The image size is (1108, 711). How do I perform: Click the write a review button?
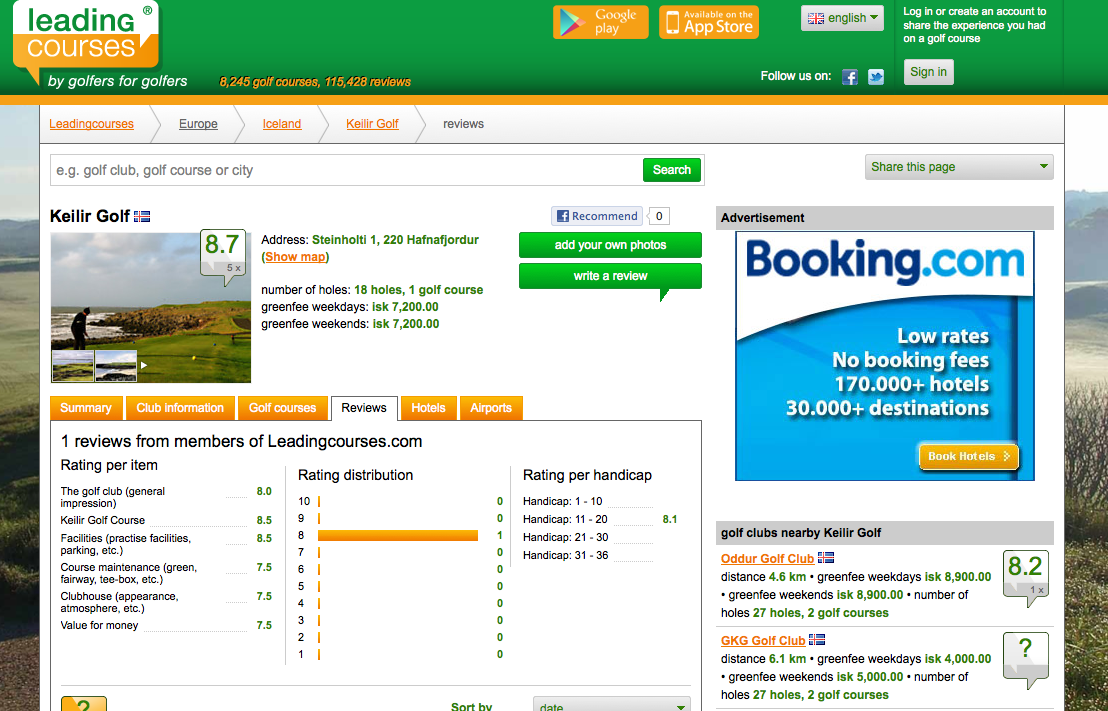[x=610, y=276]
